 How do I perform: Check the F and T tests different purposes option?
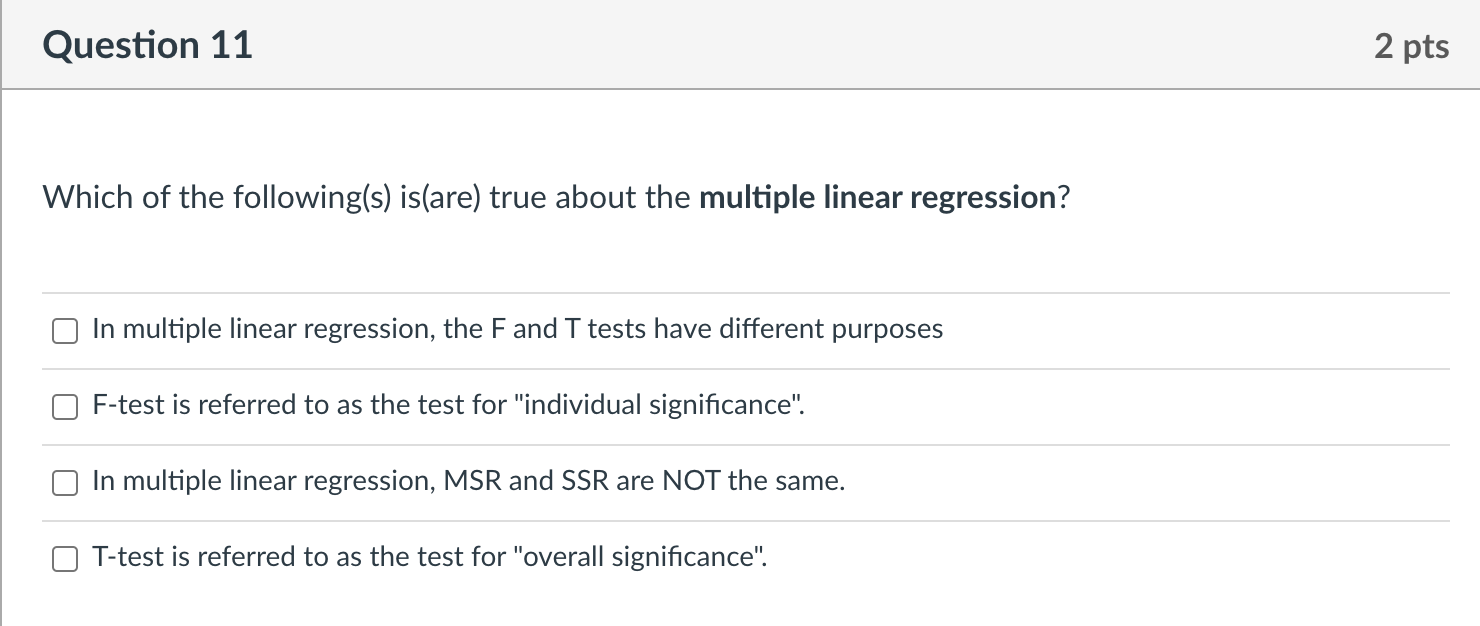66,331
